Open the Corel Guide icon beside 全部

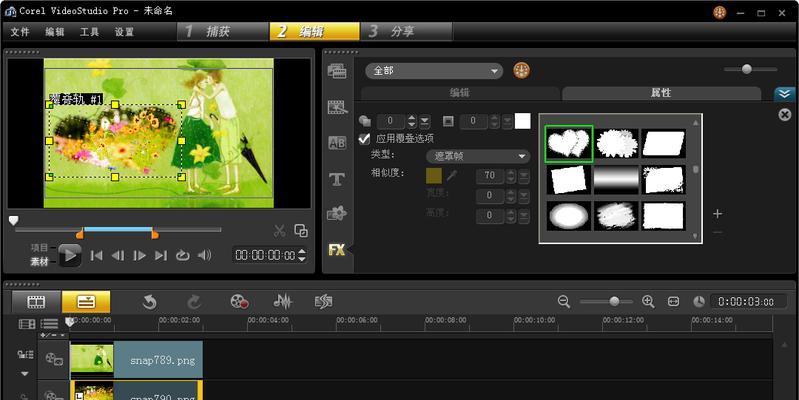click(x=521, y=70)
